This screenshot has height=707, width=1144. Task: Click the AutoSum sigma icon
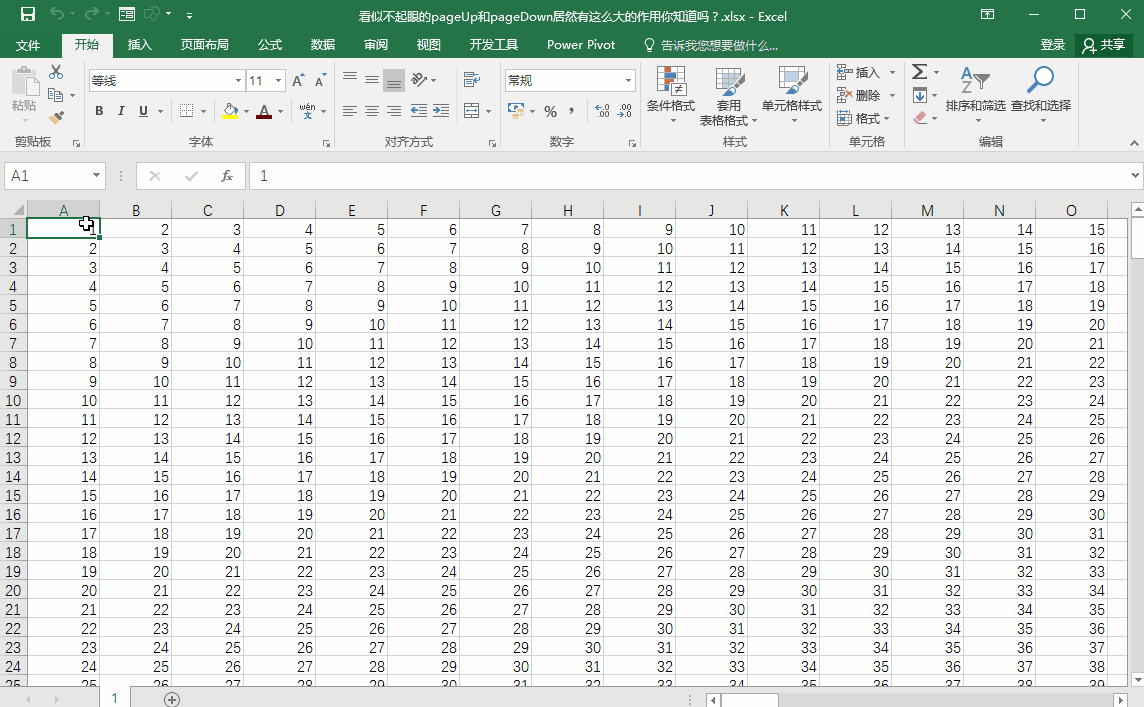click(920, 72)
